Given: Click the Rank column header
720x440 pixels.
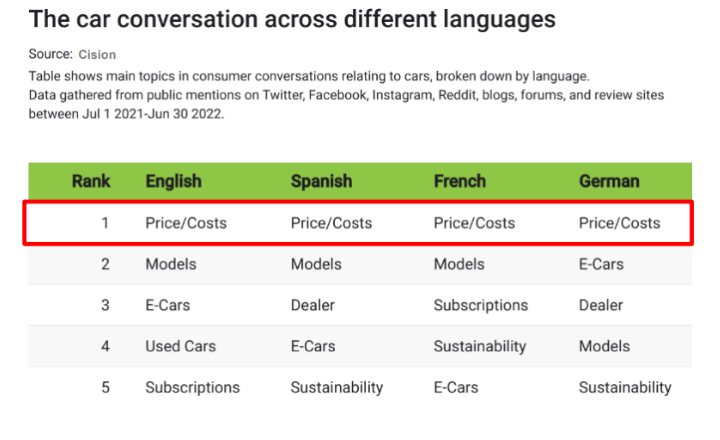Looking at the screenshot, I should pos(91,181).
